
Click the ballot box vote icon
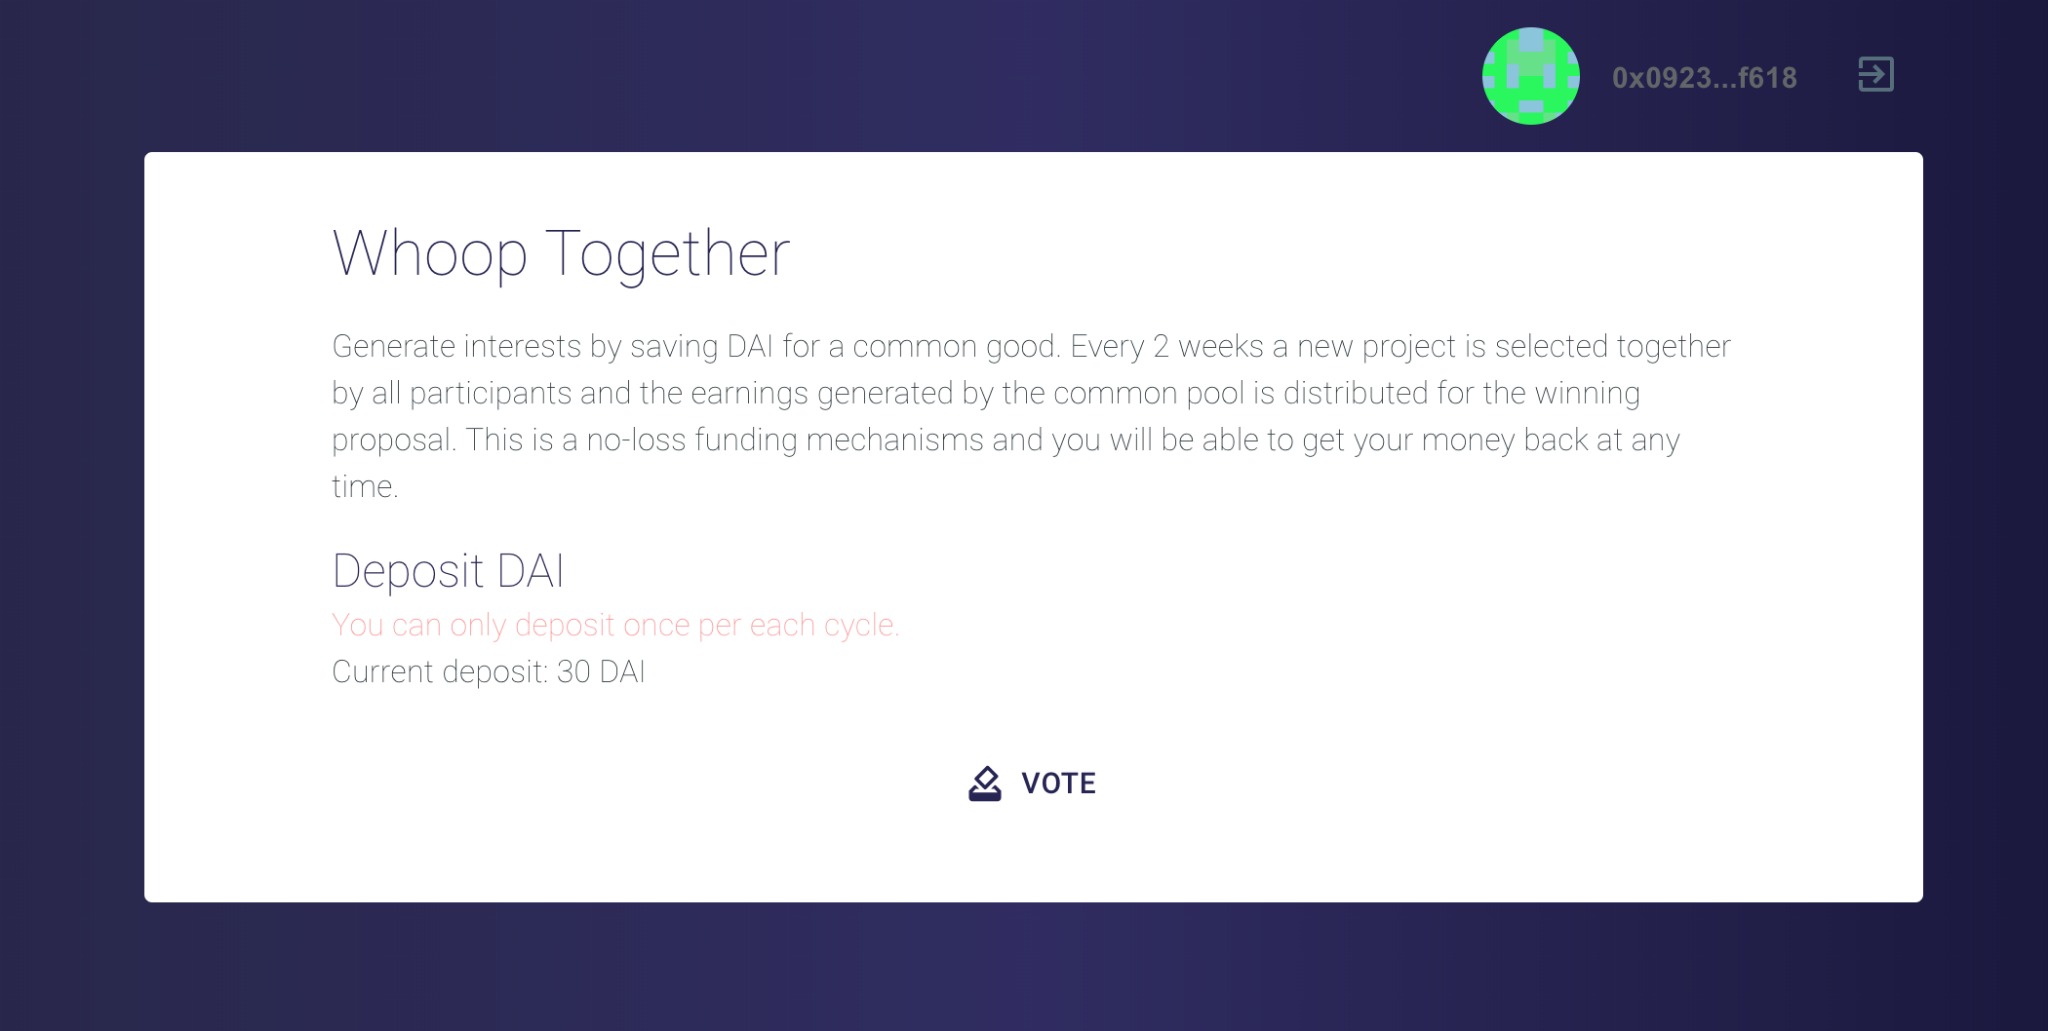pos(984,783)
